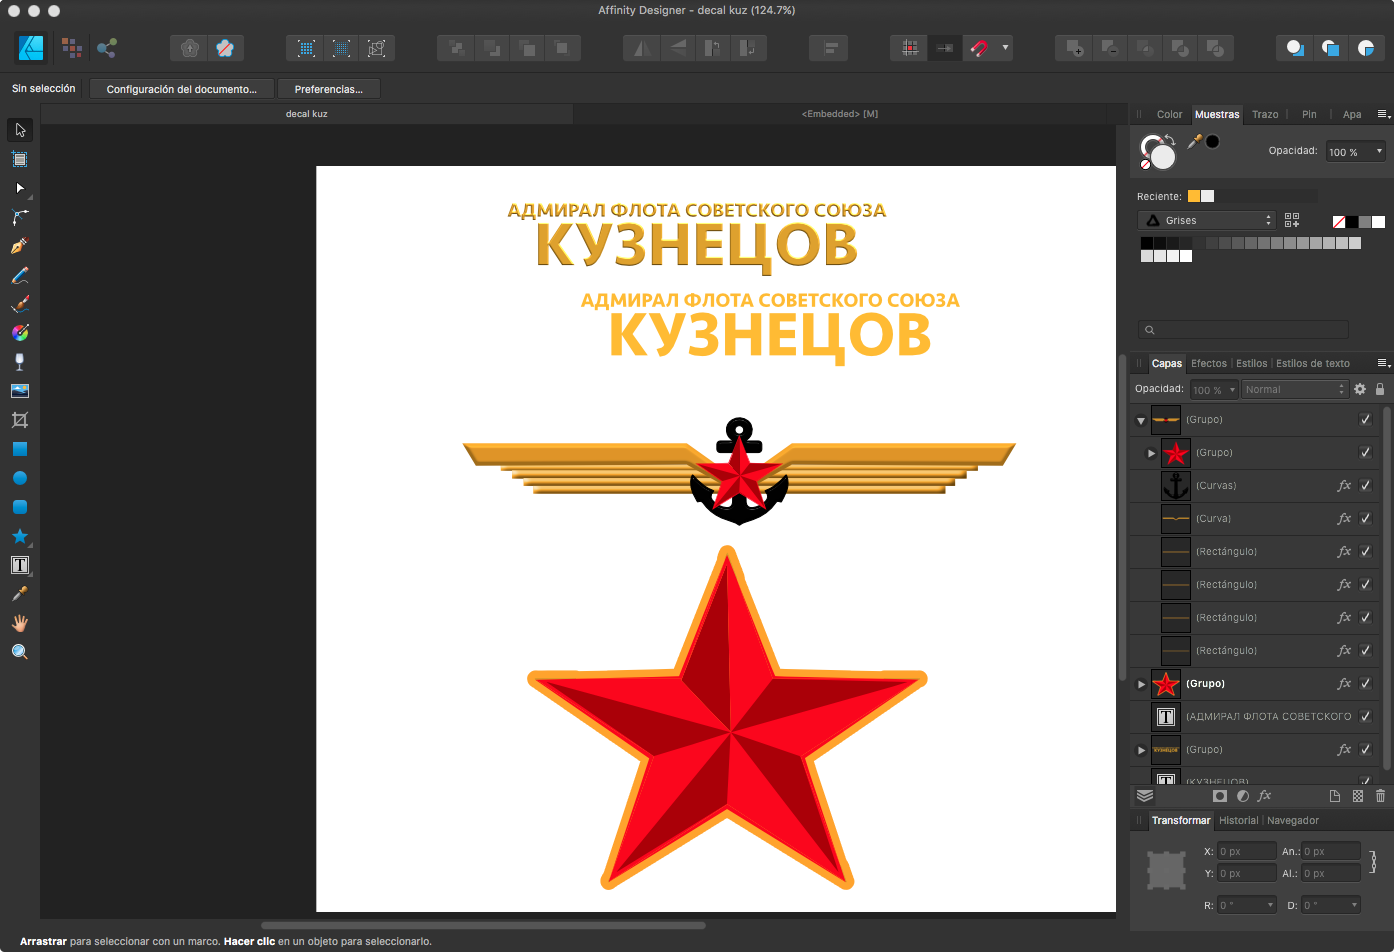The width and height of the screenshot is (1394, 952).
Task: Open the Preferencias button
Action: [x=329, y=89]
